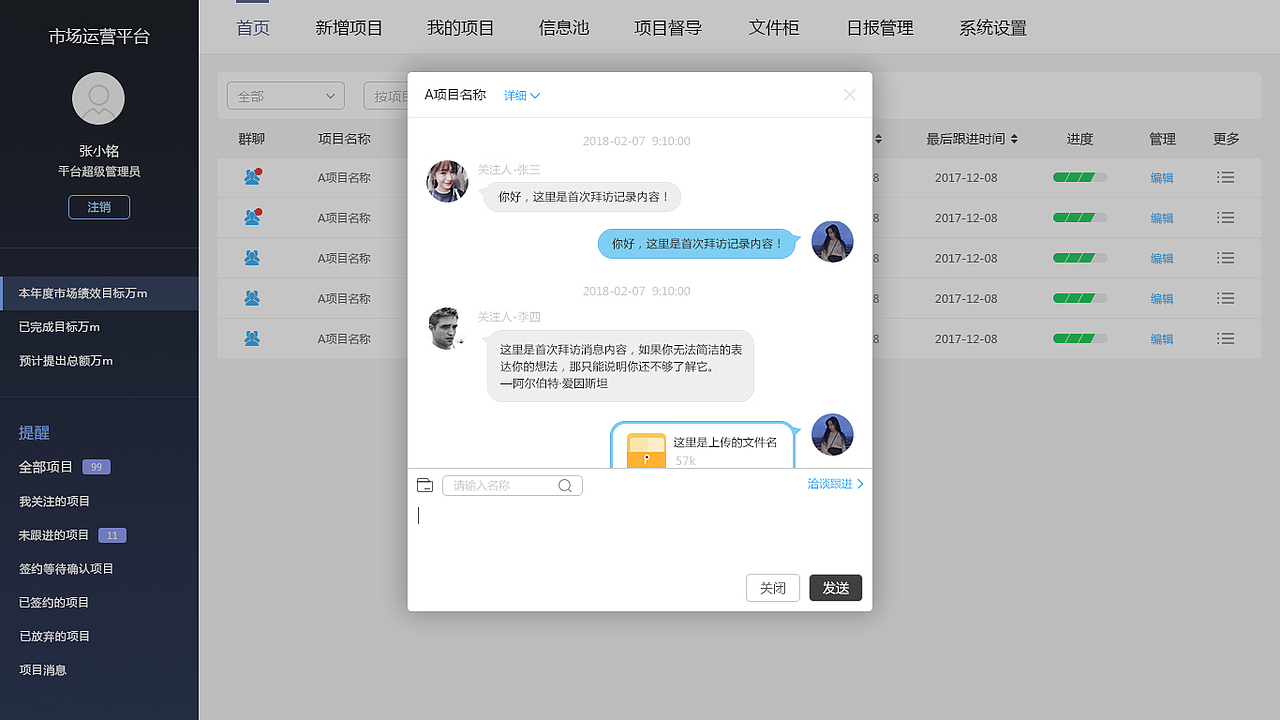Open the uploaded orange file attachment in the chat
This screenshot has width=1280, height=720.
(644, 450)
